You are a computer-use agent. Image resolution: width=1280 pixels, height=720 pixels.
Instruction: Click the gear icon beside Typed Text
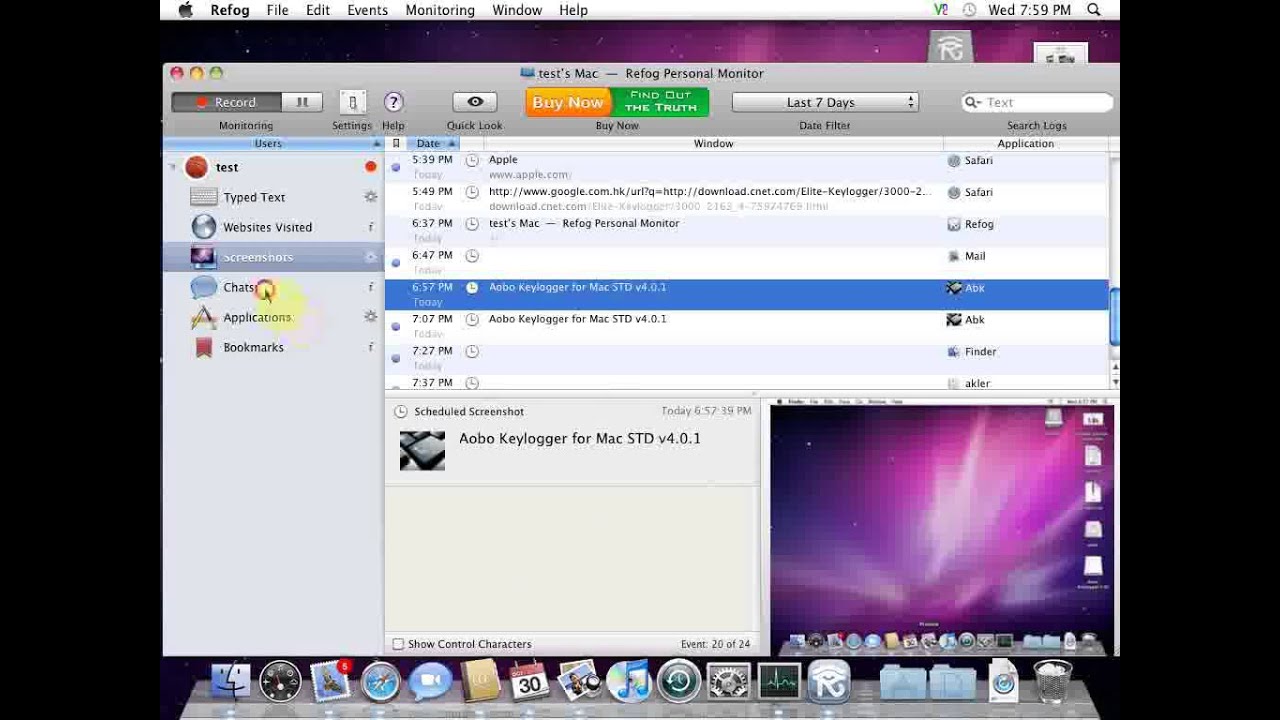[370, 197]
